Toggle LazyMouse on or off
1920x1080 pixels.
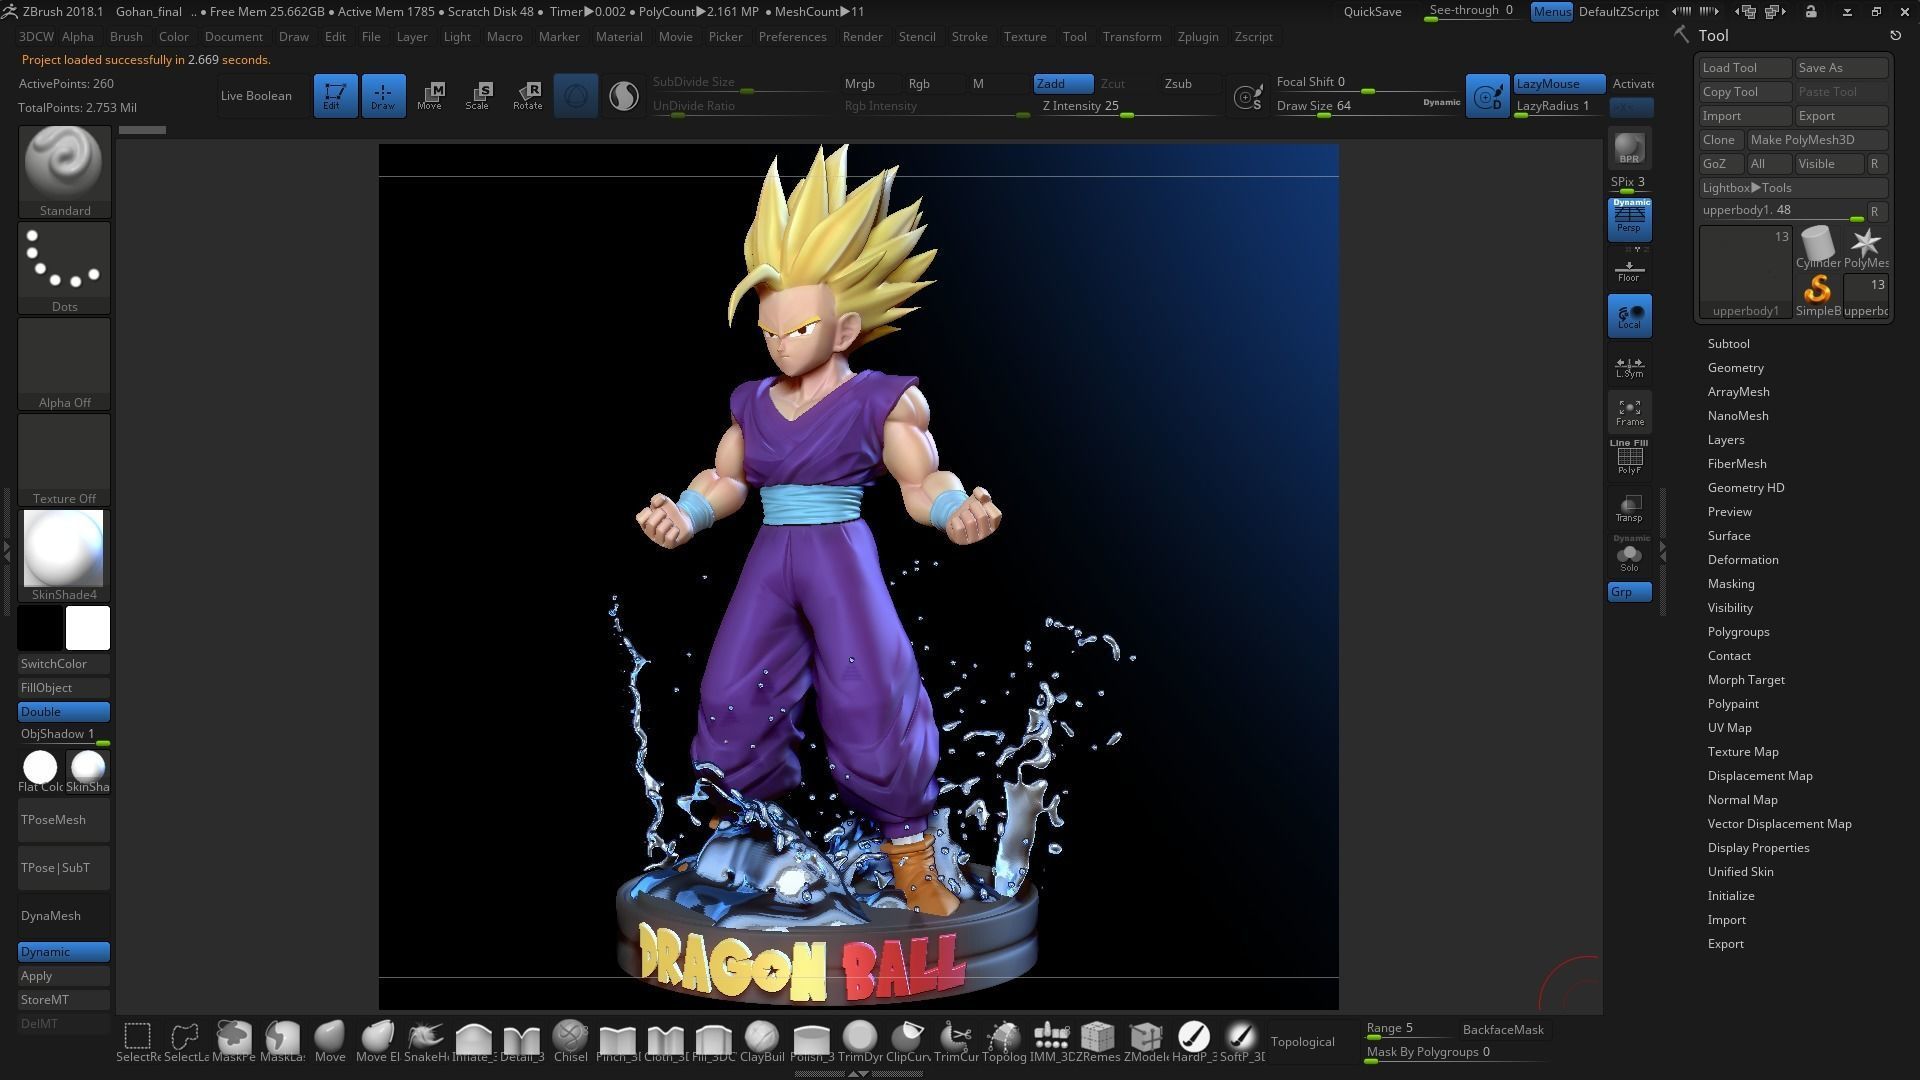click(x=1559, y=84)
